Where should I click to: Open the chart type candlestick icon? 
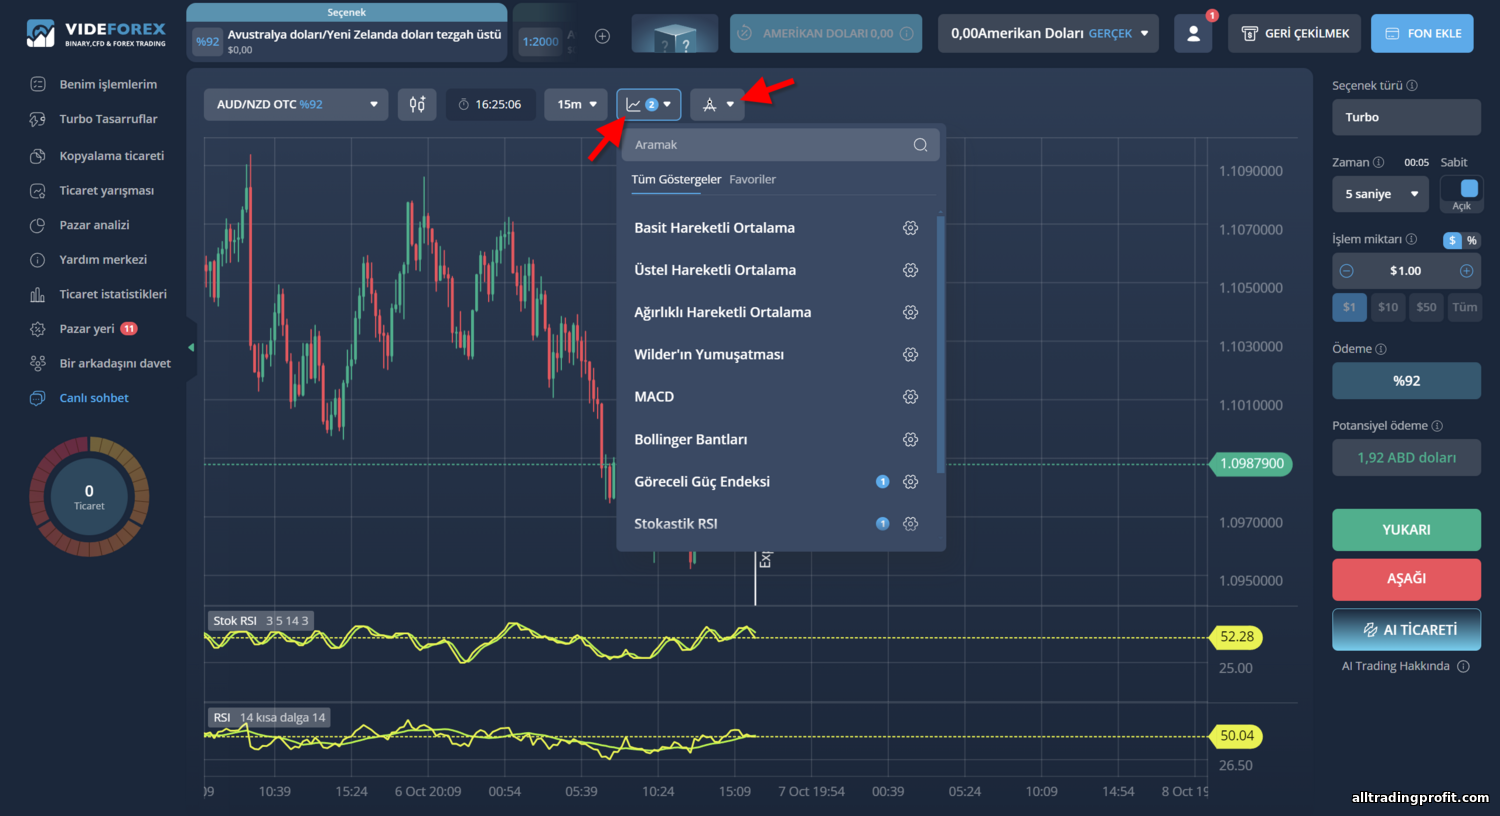417,104
